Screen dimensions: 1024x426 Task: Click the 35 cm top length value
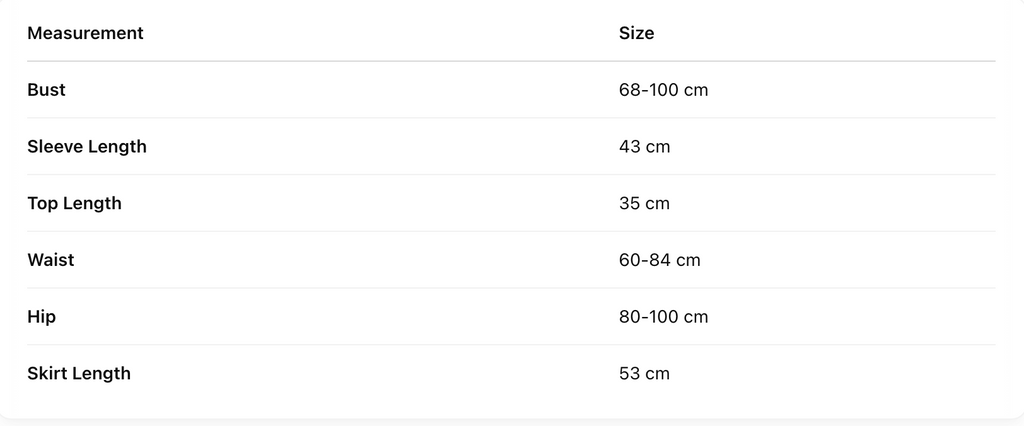[644, 204]
